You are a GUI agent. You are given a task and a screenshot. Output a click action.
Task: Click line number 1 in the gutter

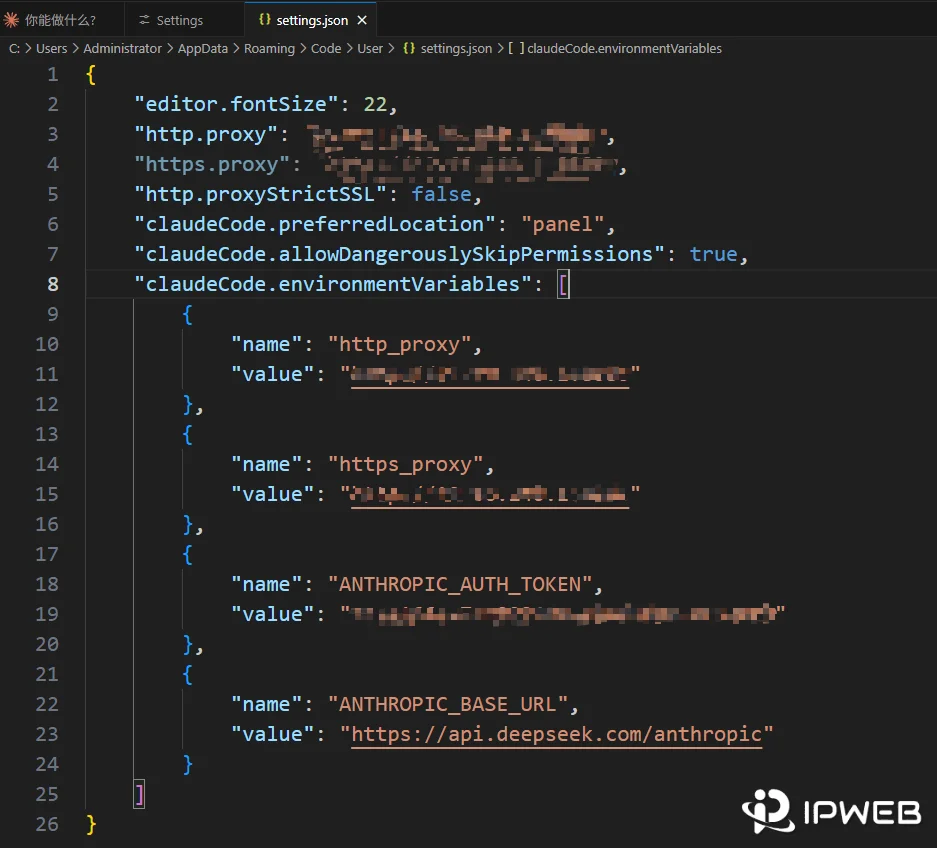coord(53,75)
